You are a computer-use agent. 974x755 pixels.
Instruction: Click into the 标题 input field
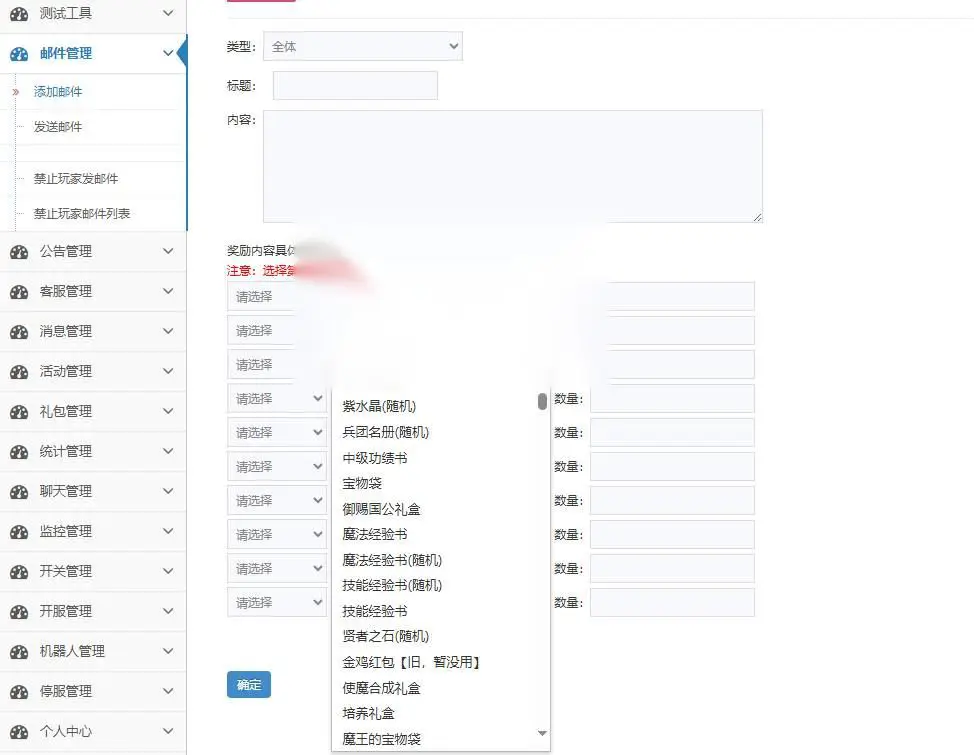(355, 85)
